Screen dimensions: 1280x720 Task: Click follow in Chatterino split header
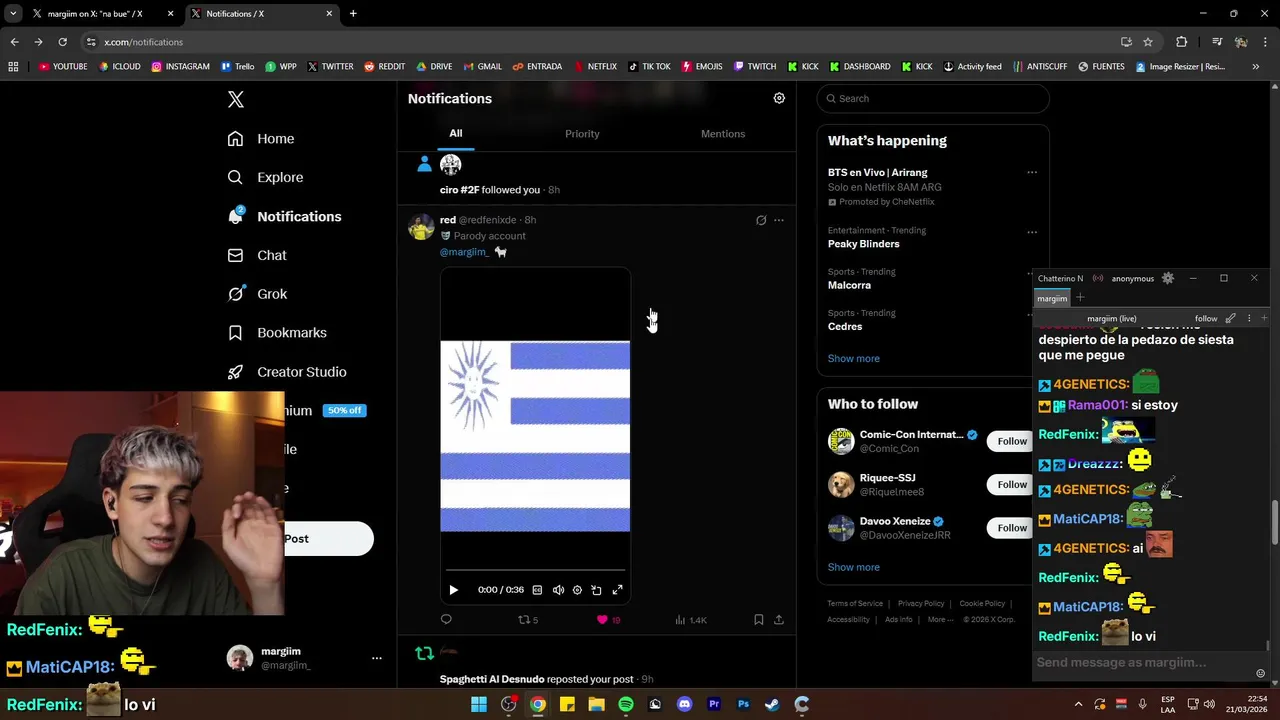click(x=1206, y=318)
